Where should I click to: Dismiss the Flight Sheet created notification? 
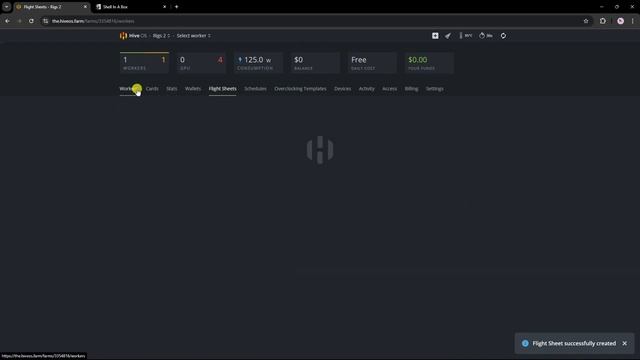click(x=624, y=344)
